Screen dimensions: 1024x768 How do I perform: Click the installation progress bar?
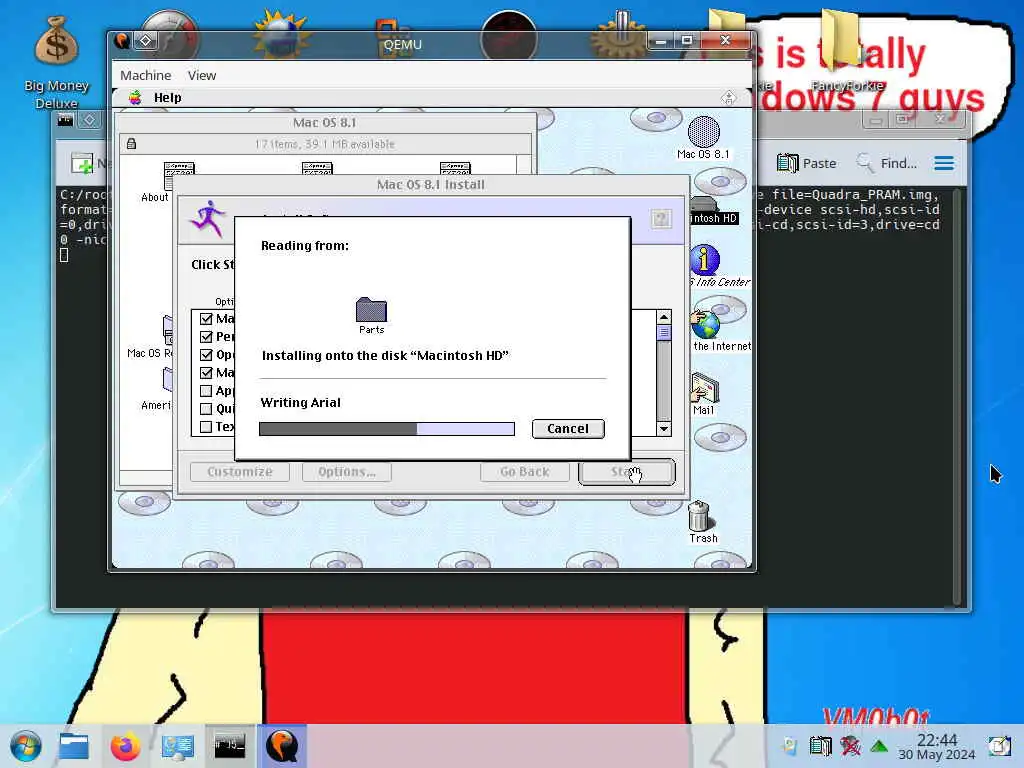point(387,429)
